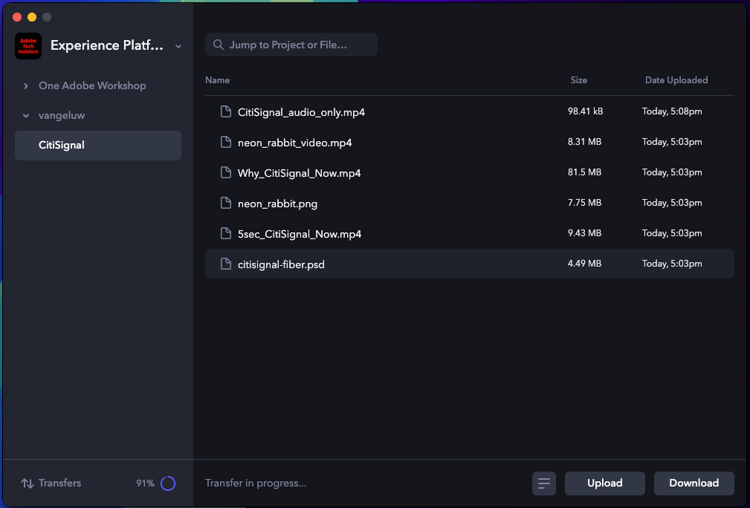Sort files by the Name column header
Screen dimensions: 750x508
pos(217,80)
